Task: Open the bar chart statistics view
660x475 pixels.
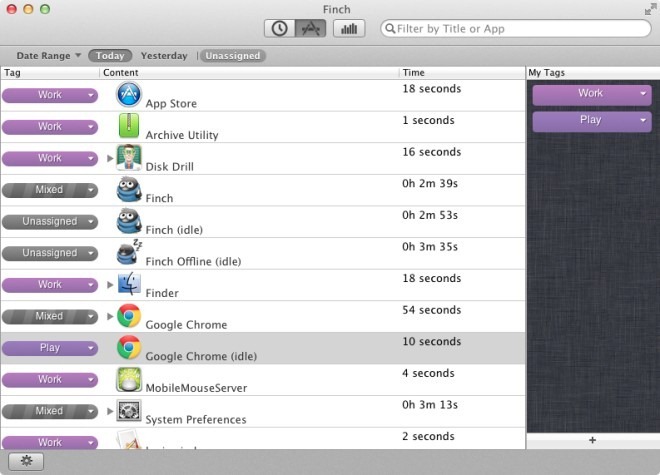Action: tap(349, 29)
